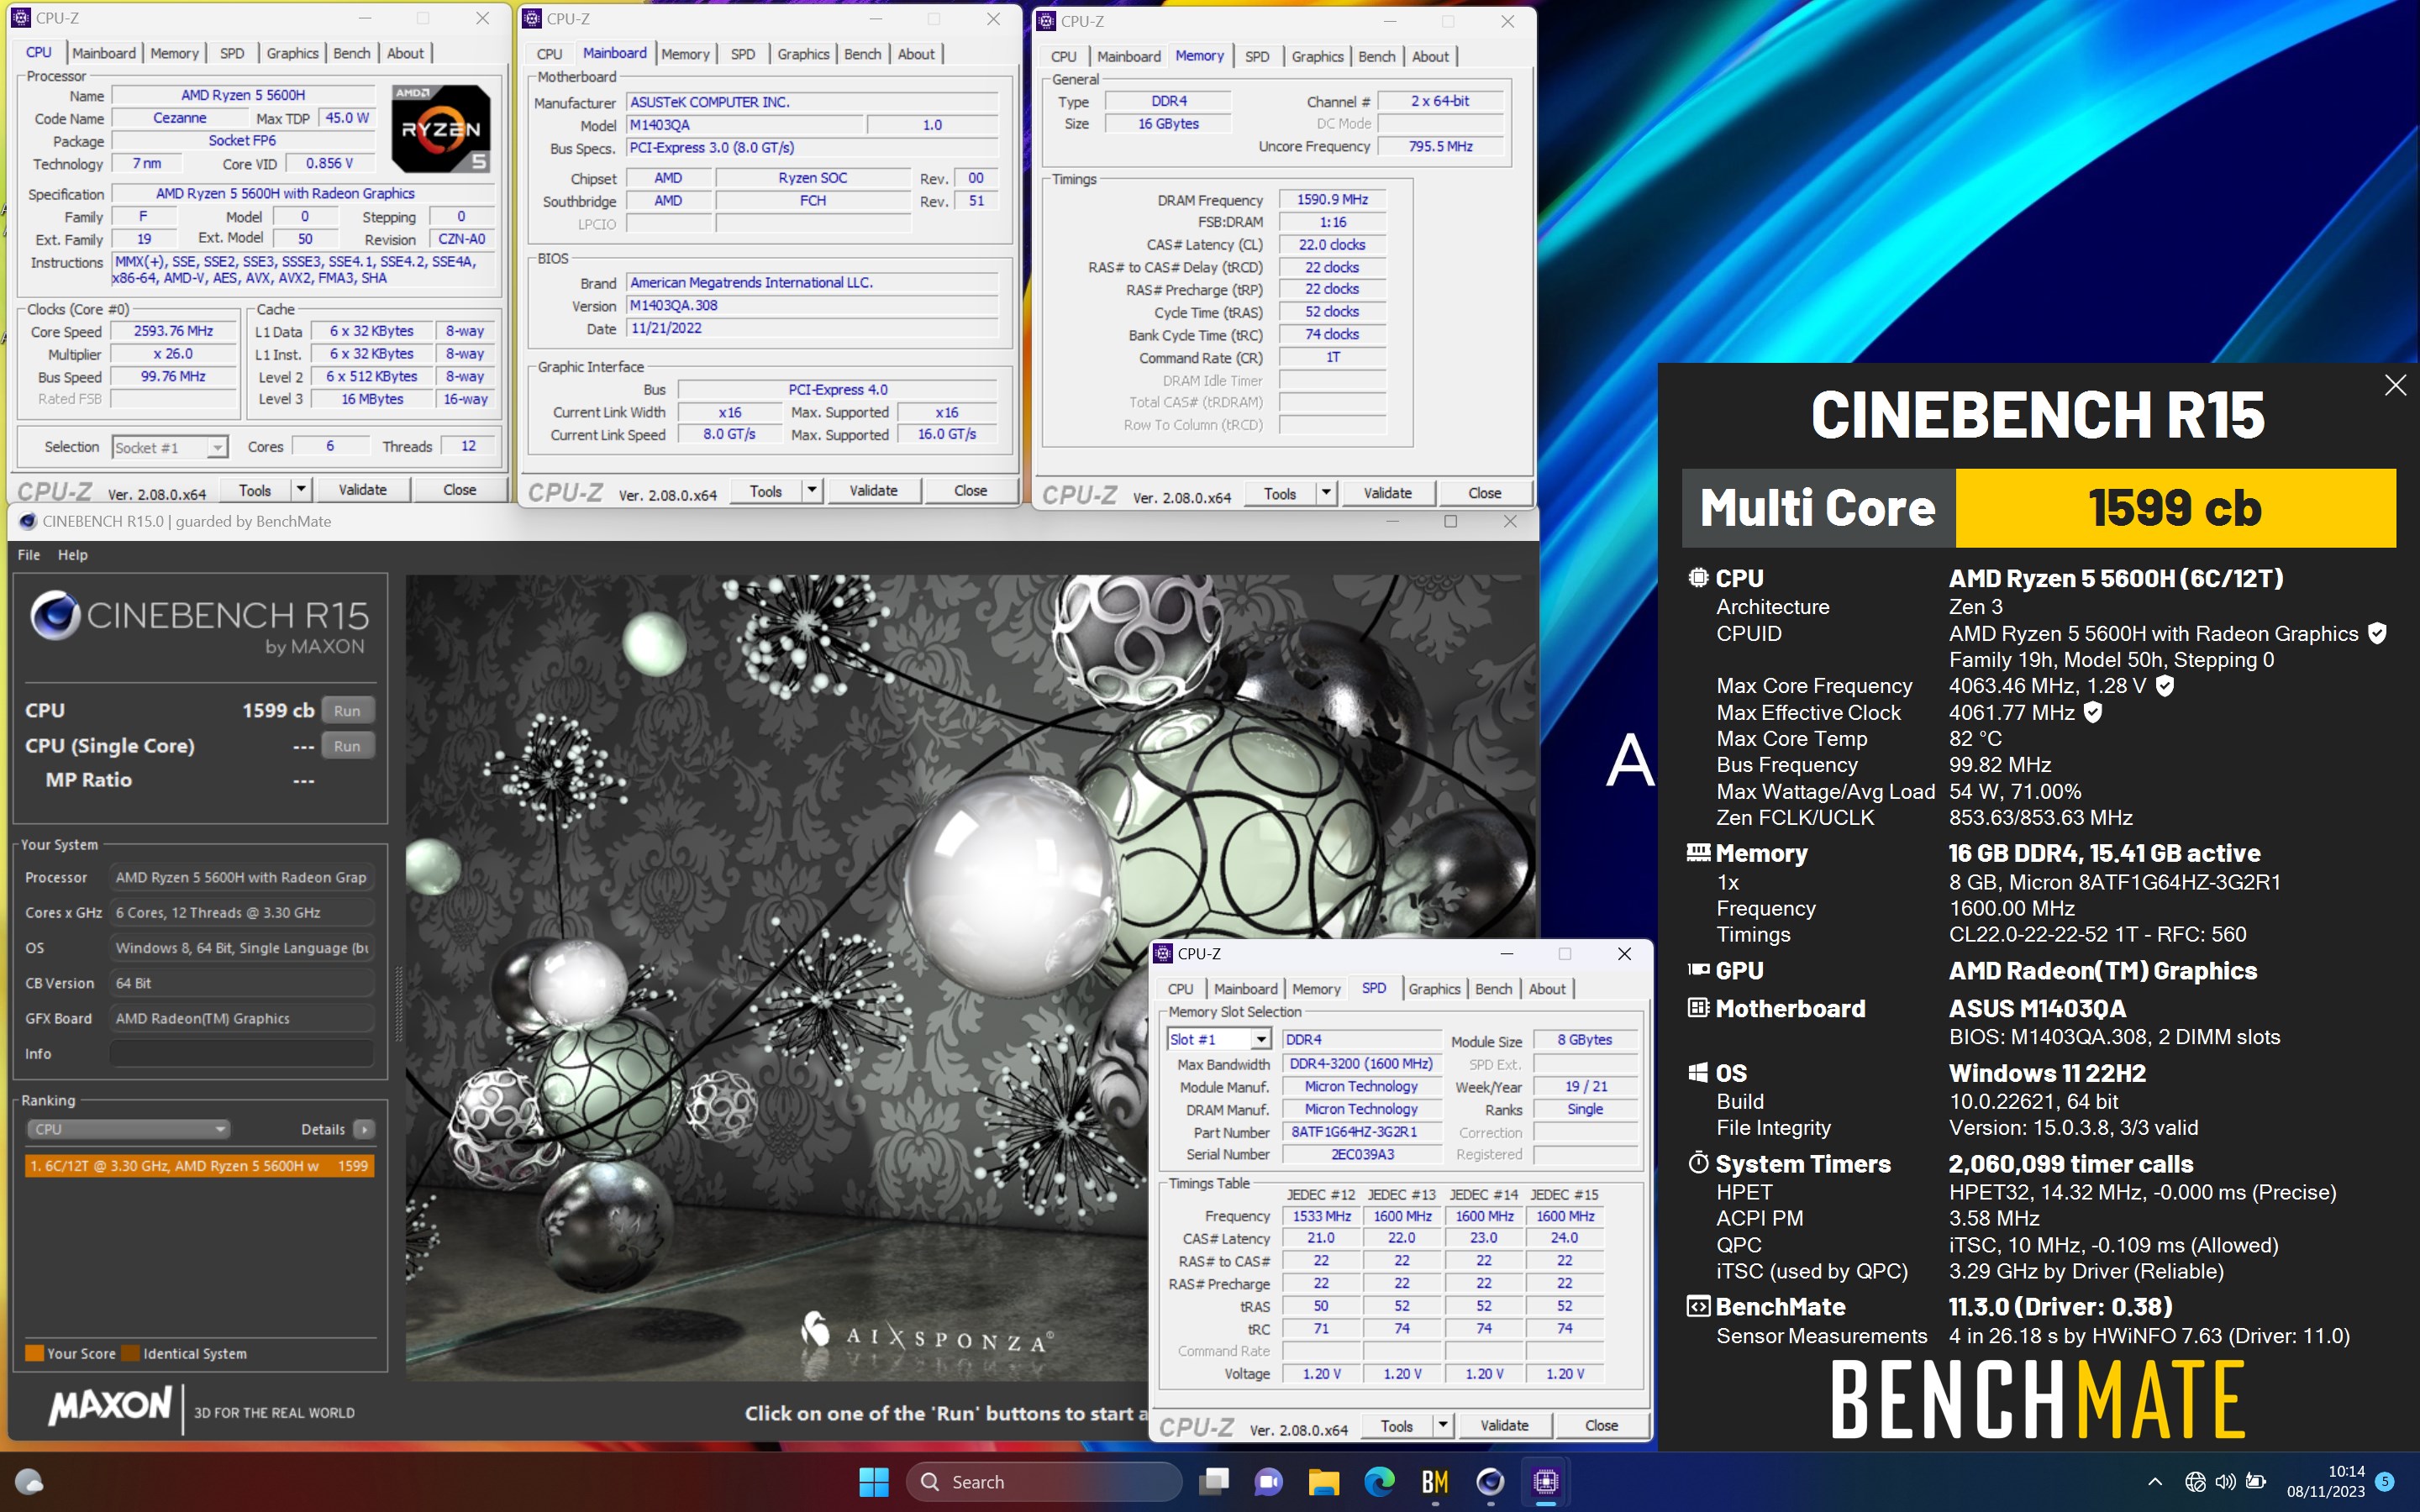Open Tools dropdown arrow in SPD CPU-Z window
Image resolution: width=2420 pixels, height=1512 pixels.
coord(1443,1426)
